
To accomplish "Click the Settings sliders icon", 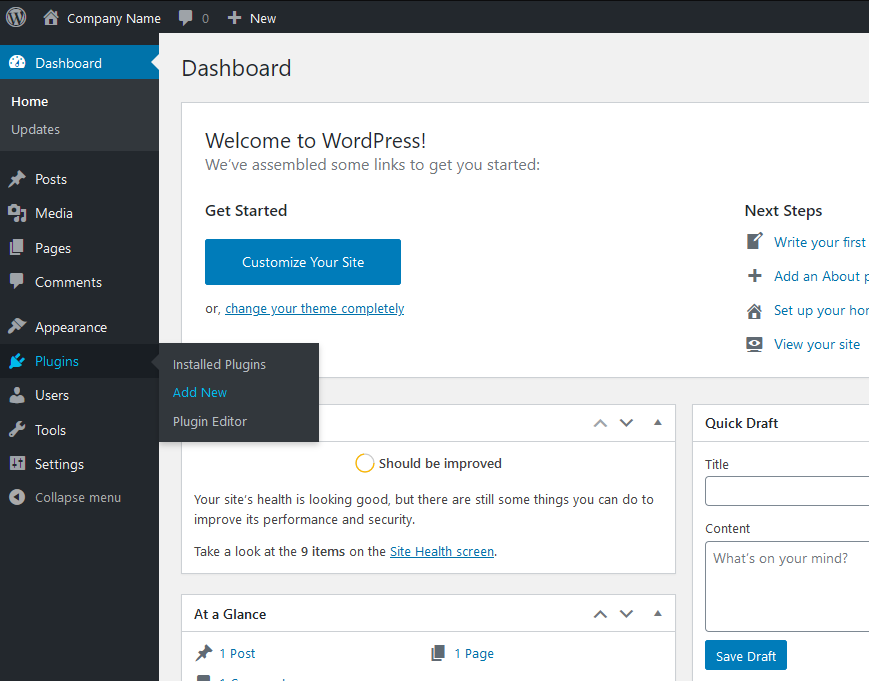I will [x=17, y=463].
